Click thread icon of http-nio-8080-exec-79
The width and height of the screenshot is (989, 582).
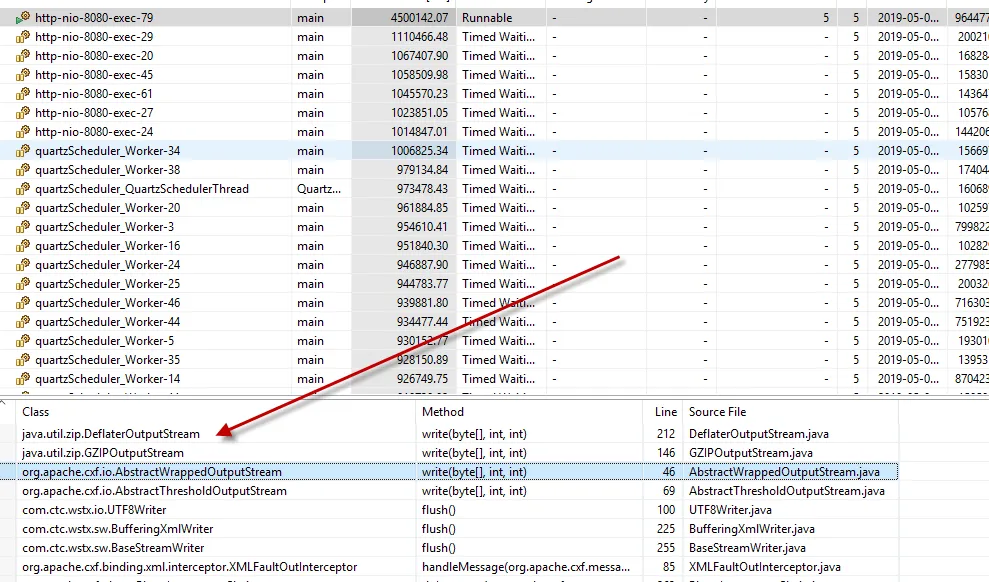click(23, 18)
